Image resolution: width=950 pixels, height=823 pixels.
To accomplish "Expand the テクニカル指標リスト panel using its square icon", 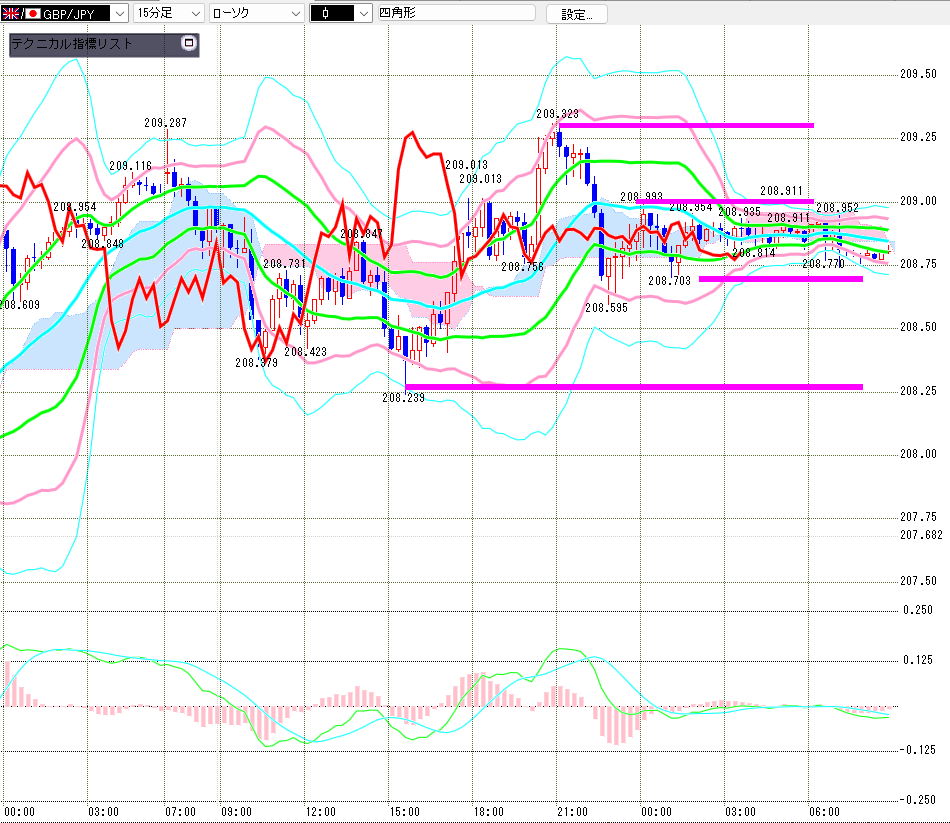I will 189,43.
